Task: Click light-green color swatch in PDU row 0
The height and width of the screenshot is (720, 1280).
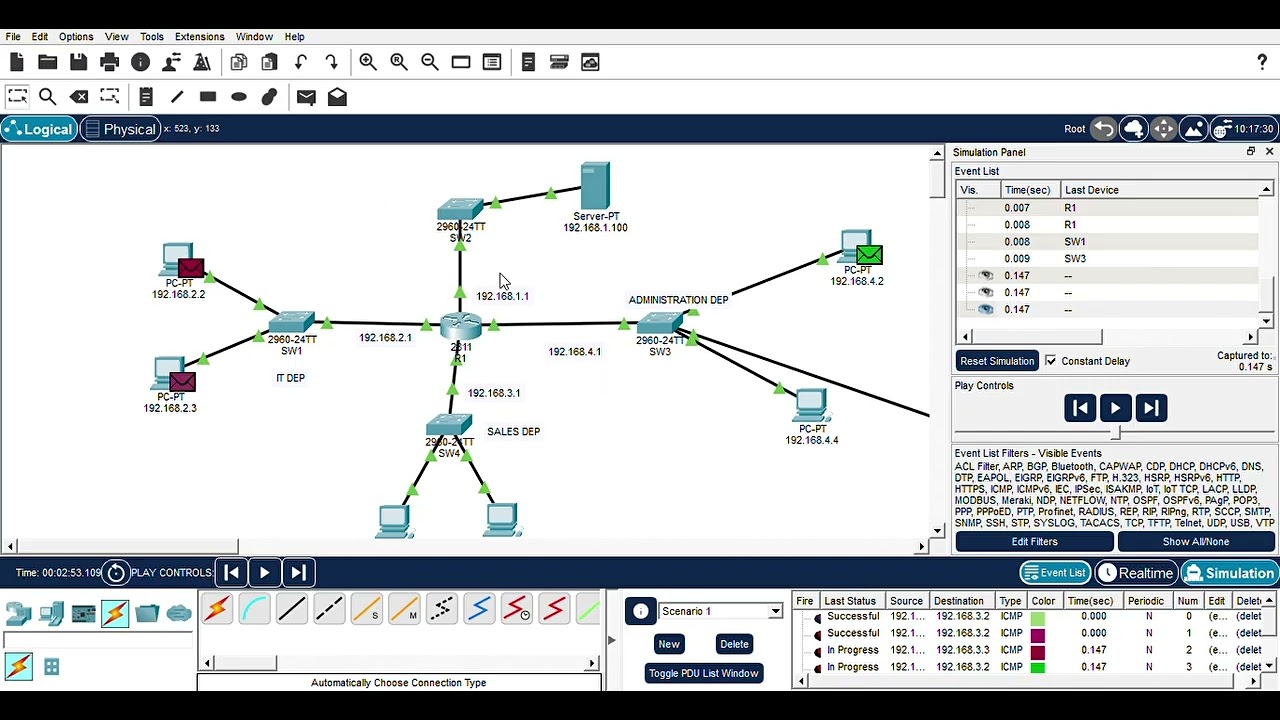Action: point(1038,617)
